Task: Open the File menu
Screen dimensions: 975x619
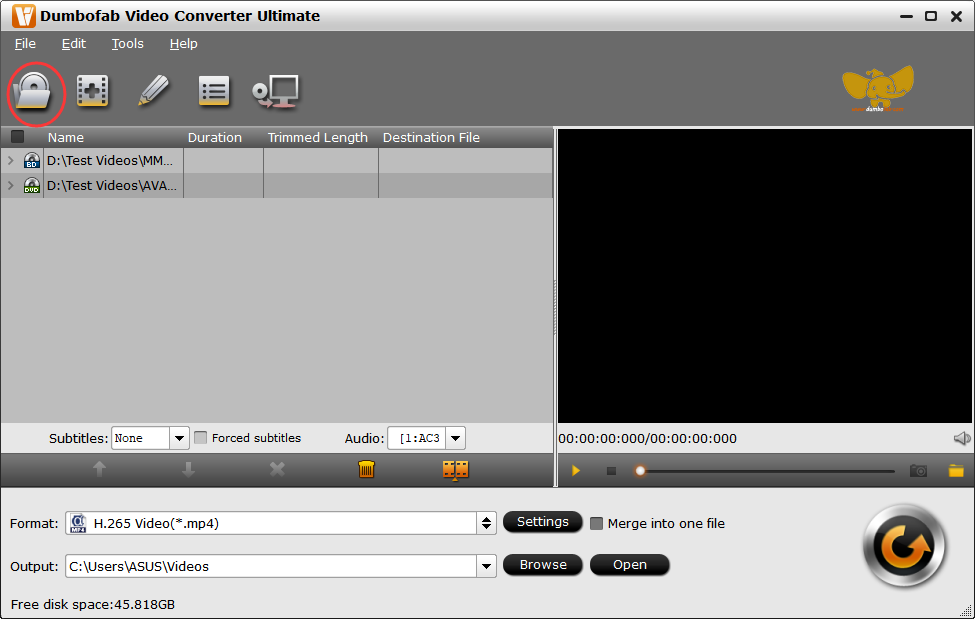Action: click(25, 44)
